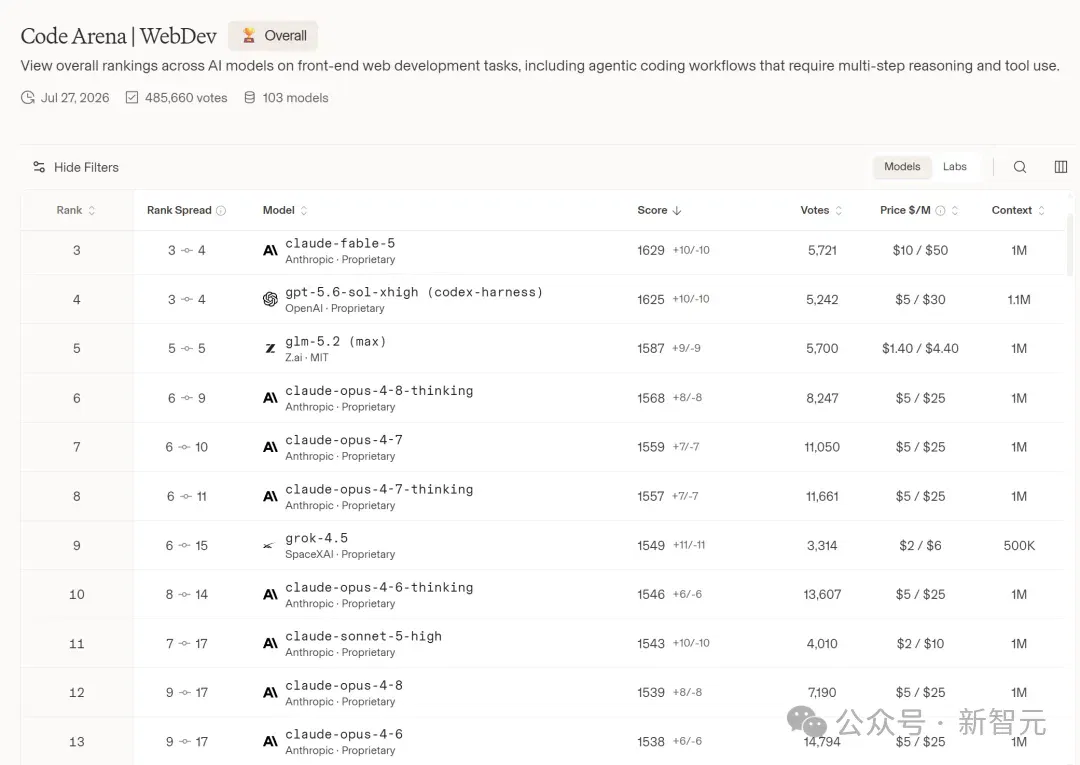The width and height of the screenshot is (1080, 765).
Task: Open the grok-4.5 model link
Action: [317, 538]
